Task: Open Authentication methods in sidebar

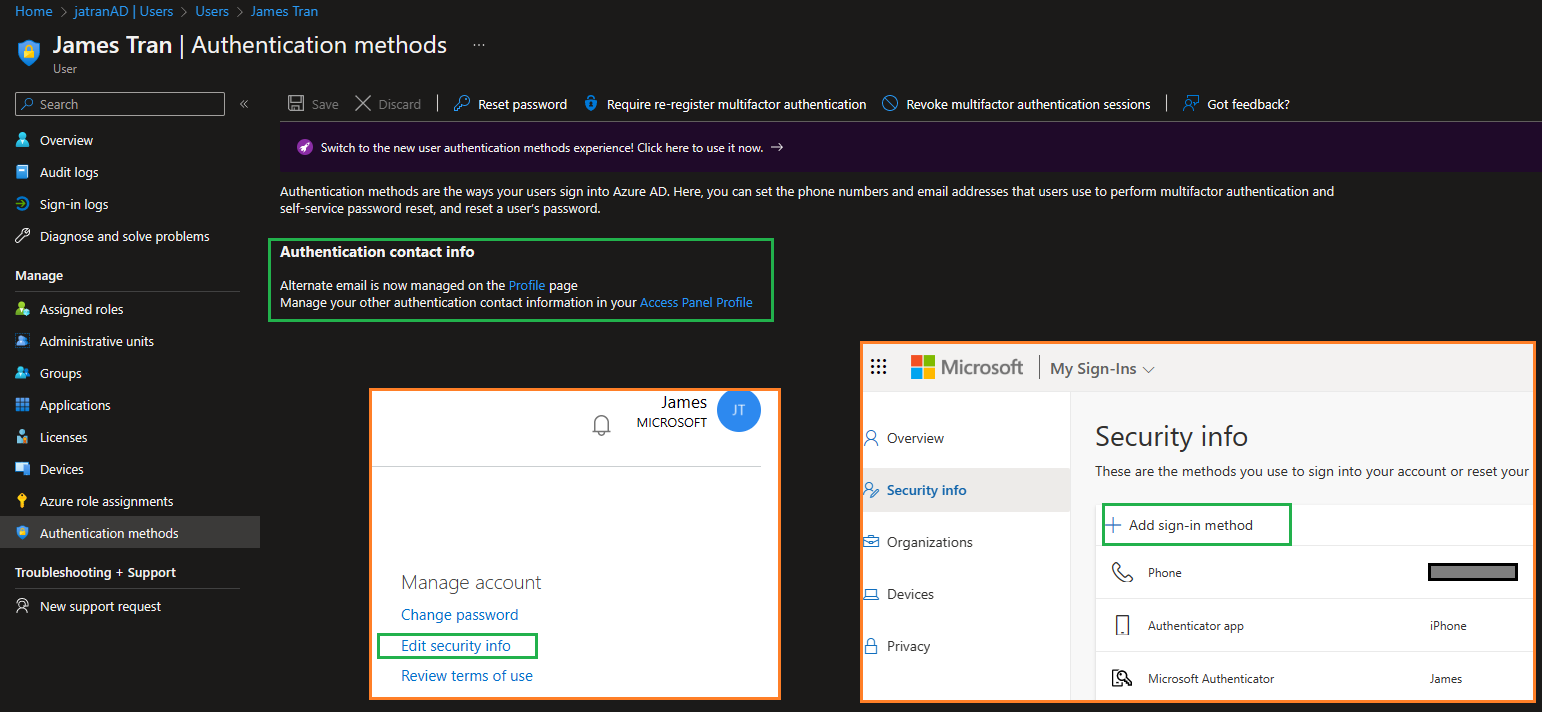Action: coord(130,533)
